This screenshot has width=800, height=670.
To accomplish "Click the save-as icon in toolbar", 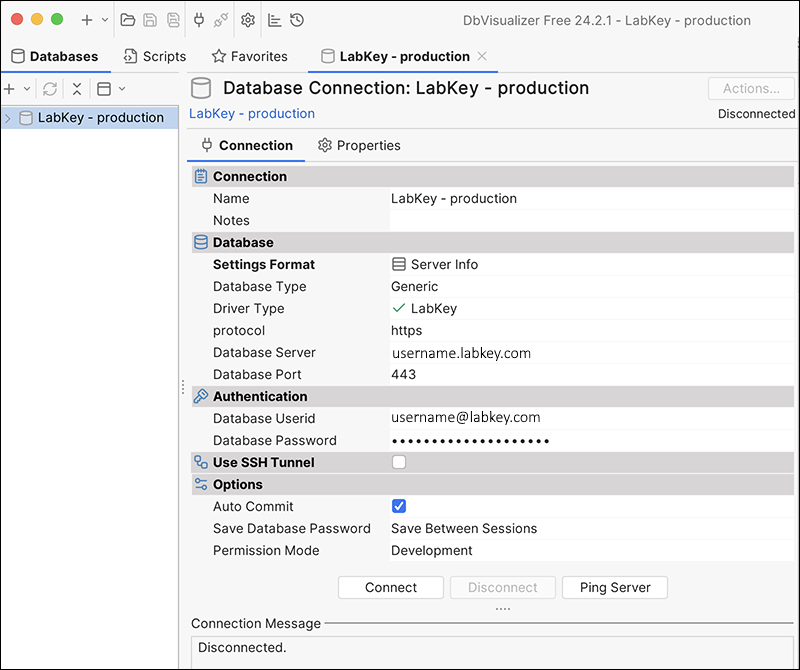I will coord(173,20).
